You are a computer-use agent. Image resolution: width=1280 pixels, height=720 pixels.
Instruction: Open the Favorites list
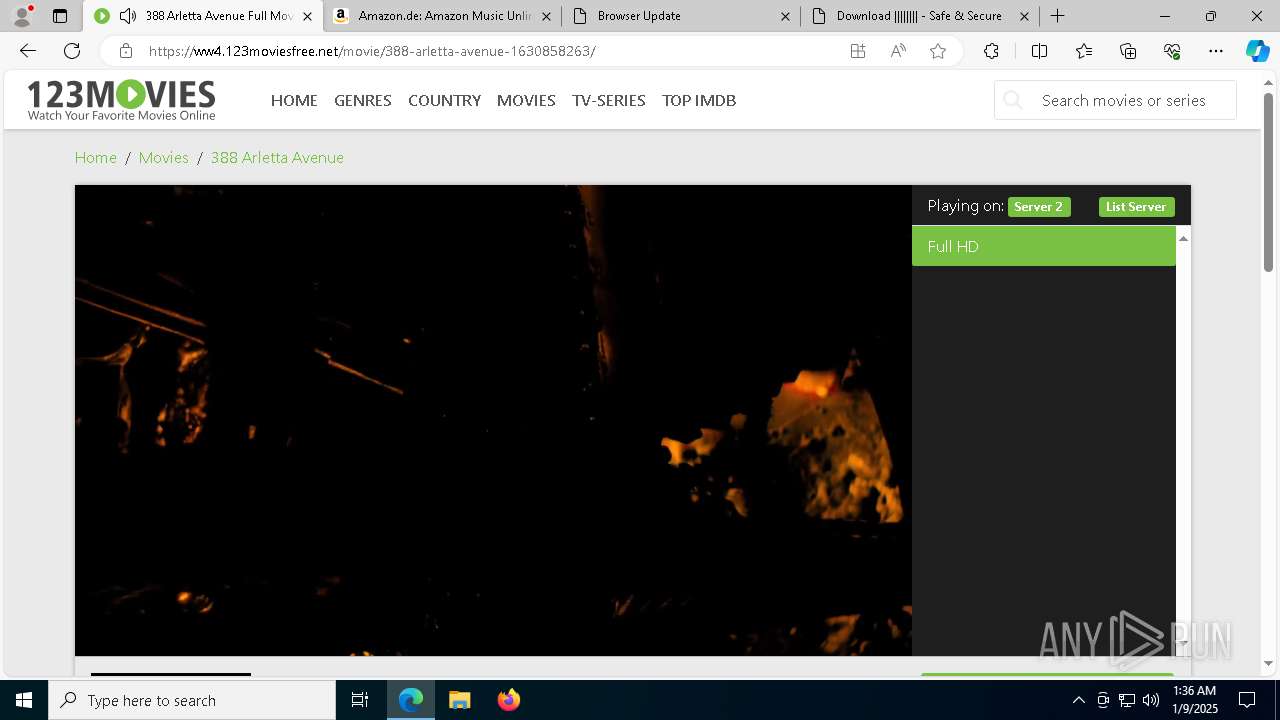coord(1084,51)
